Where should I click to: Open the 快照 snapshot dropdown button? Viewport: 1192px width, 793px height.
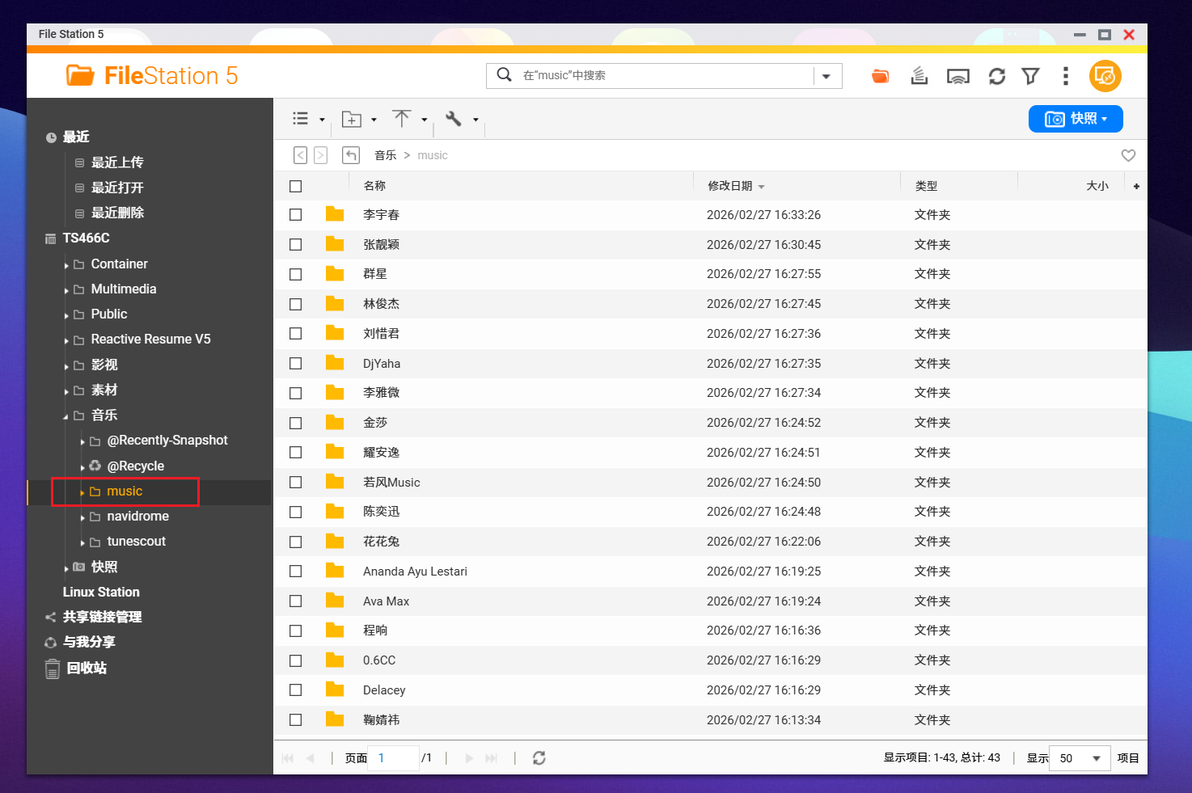pyautogui.click(x=1075, y=119)
